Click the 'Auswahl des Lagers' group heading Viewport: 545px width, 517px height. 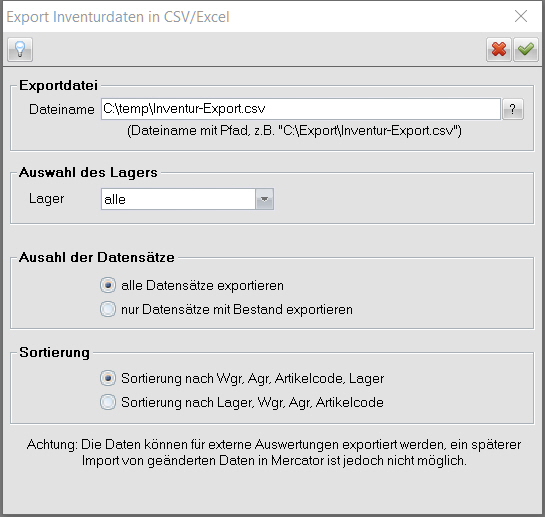[88, 172]
